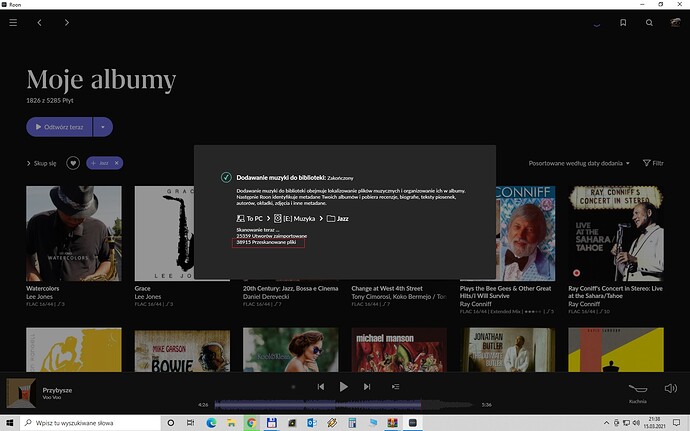The height and width of the screenshot is (431, 690).
Task: Click the [E:] Muzyka drive path segment
Action: pyautogui.click(x=294, y=218)
